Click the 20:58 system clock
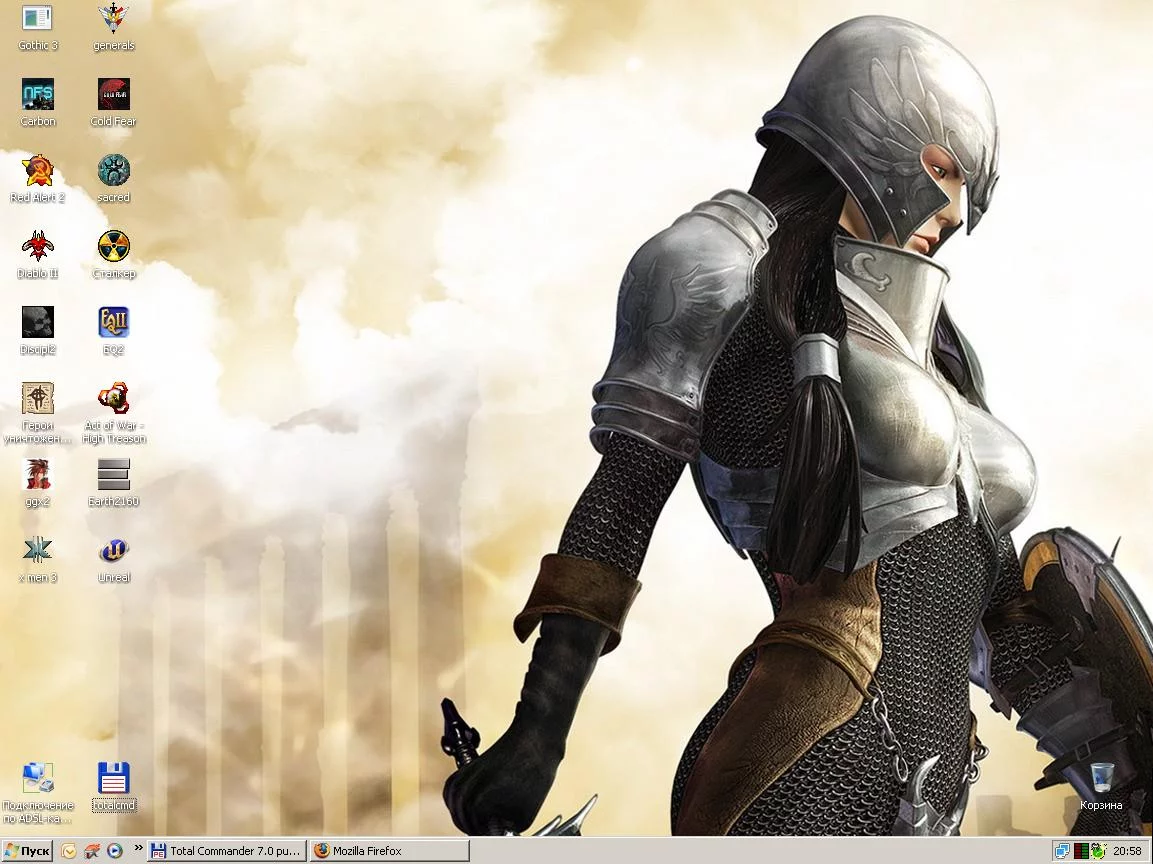The image size is (1153, 864). tap(1127, 851)
